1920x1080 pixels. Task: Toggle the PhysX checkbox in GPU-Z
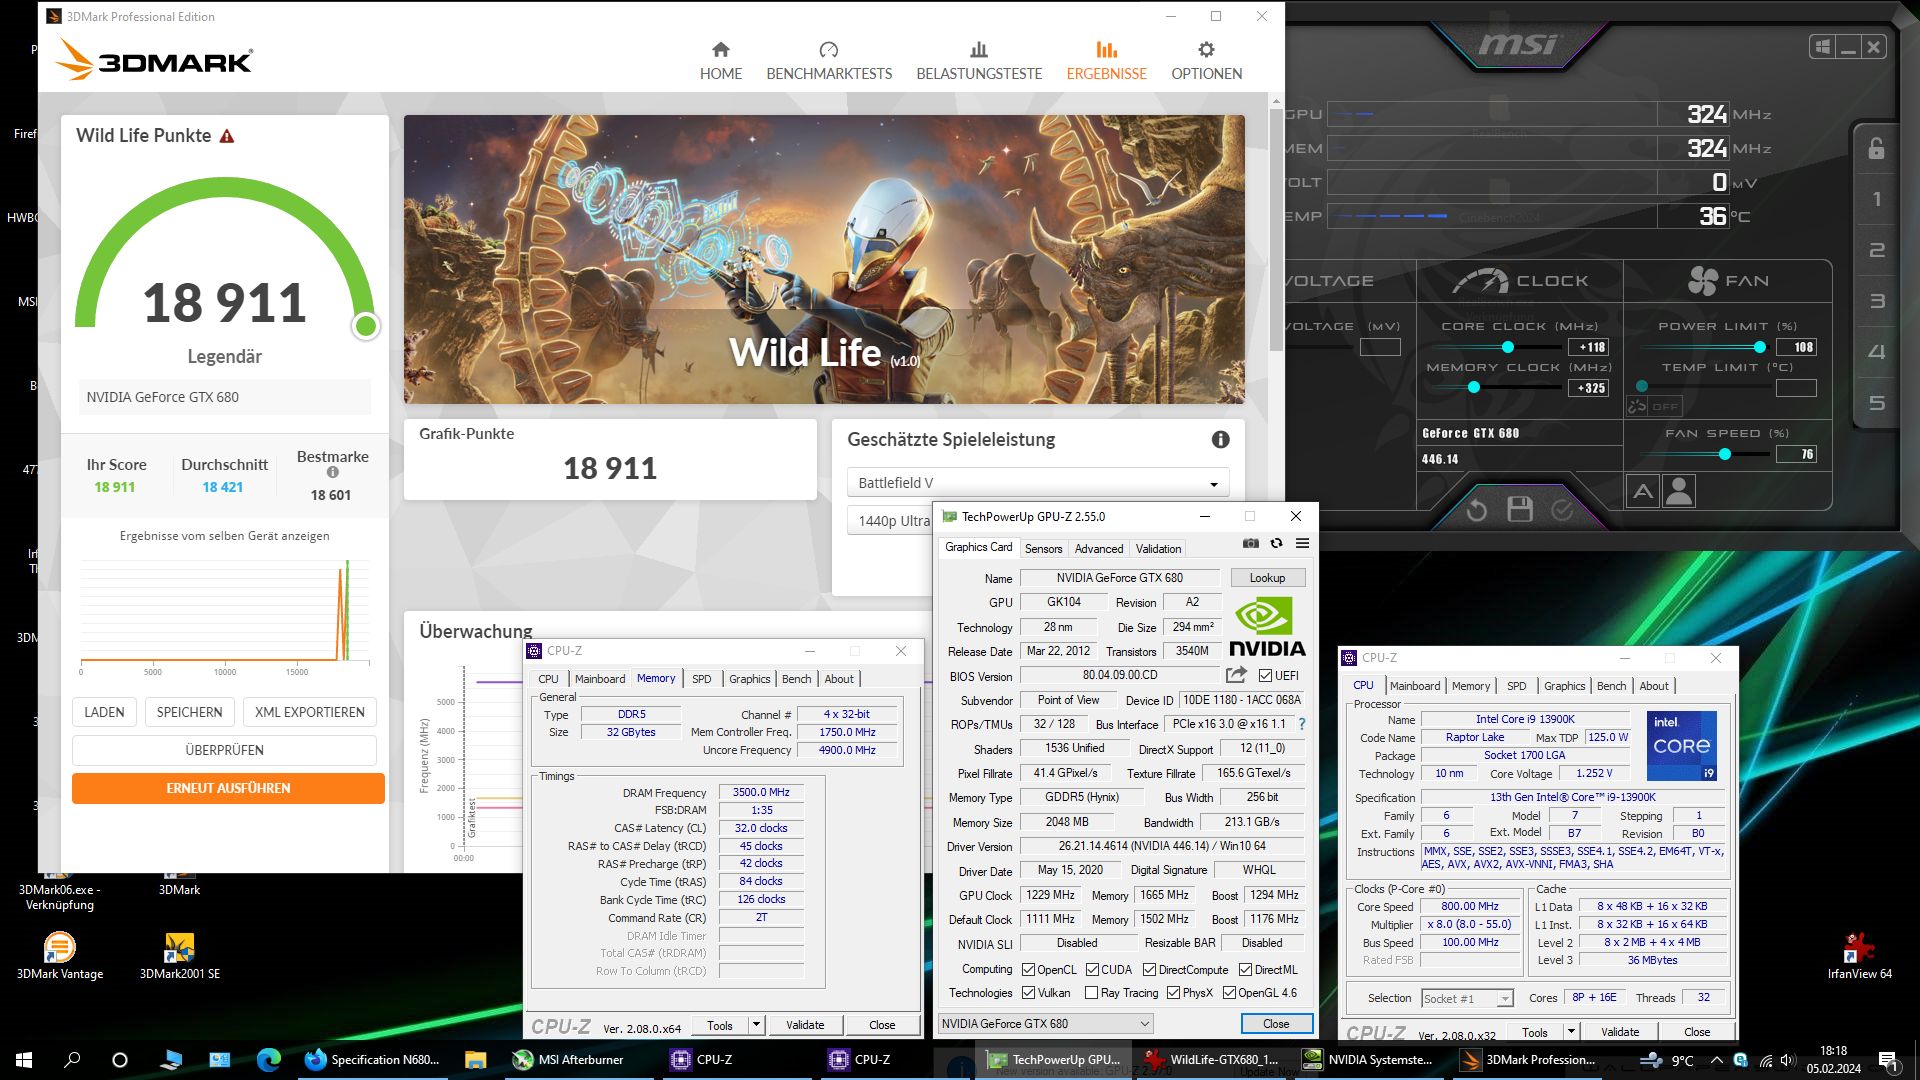coord(1173,993)
